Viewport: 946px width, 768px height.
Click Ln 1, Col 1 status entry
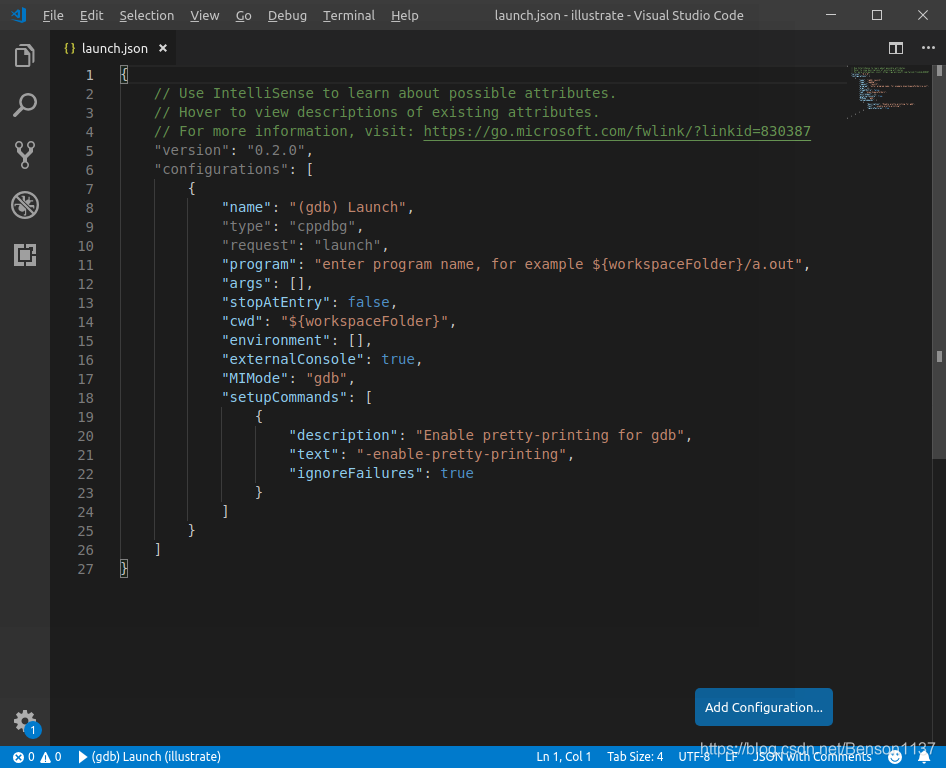click(563, 757)
